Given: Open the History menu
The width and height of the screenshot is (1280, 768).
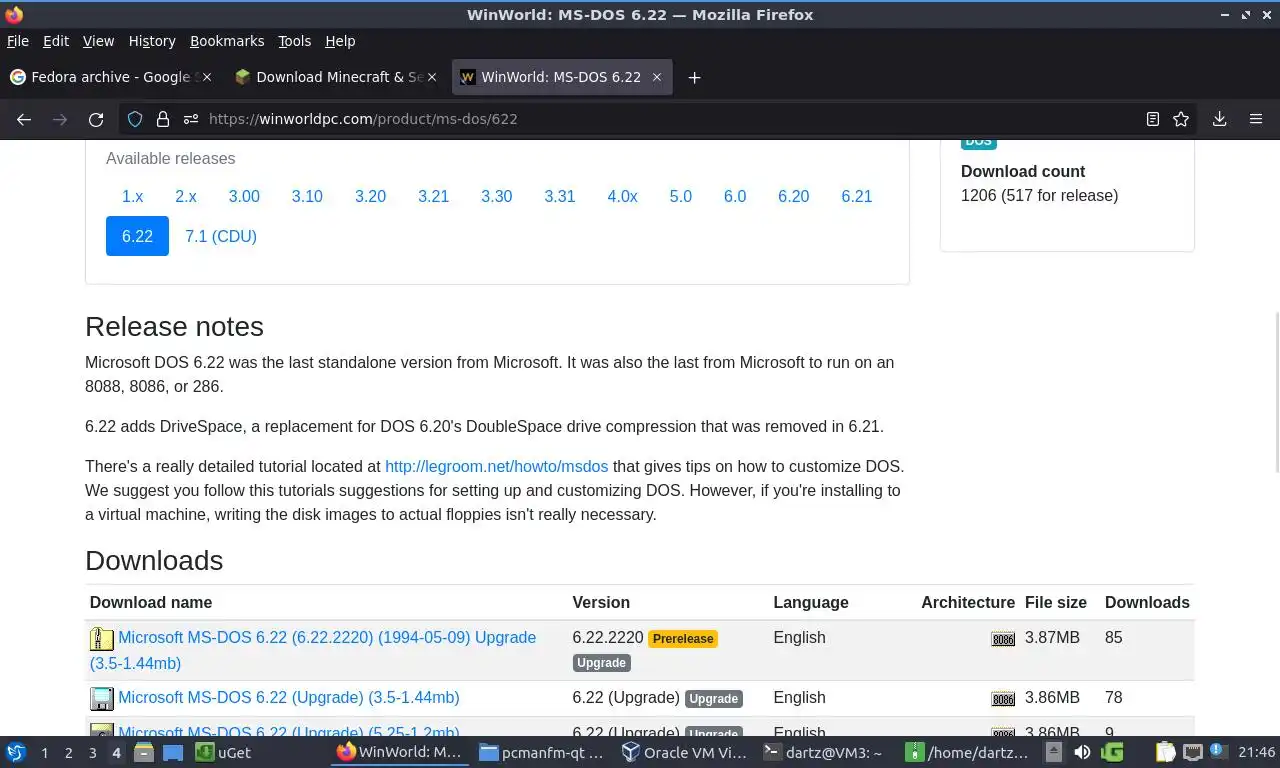Looking at the screenshot, I should (152, 41).
